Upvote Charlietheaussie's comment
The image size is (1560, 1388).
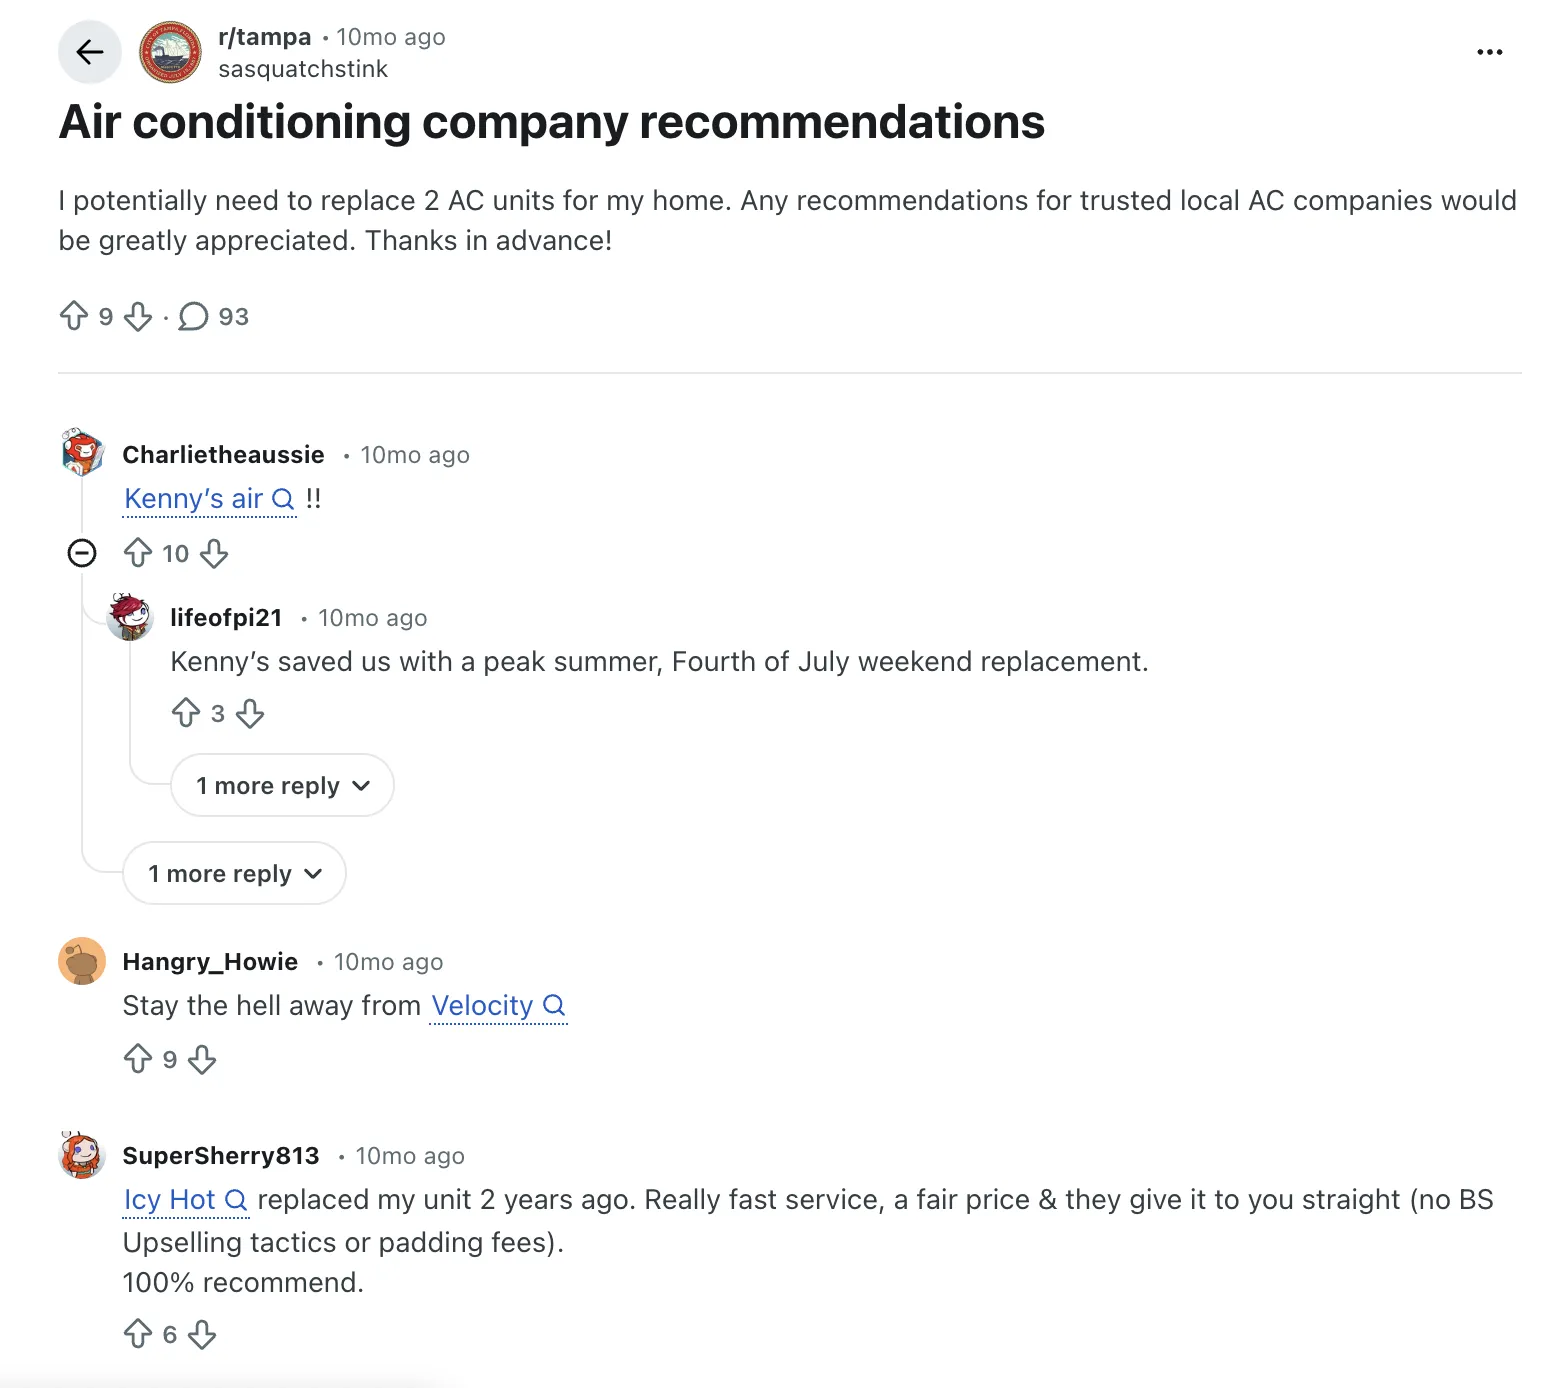[x=138, y=553]
